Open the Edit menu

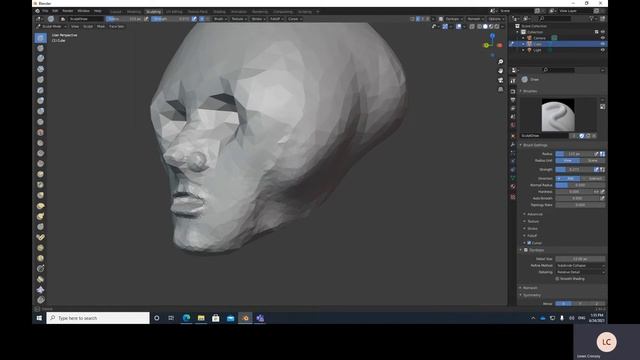tap(55, 11)
